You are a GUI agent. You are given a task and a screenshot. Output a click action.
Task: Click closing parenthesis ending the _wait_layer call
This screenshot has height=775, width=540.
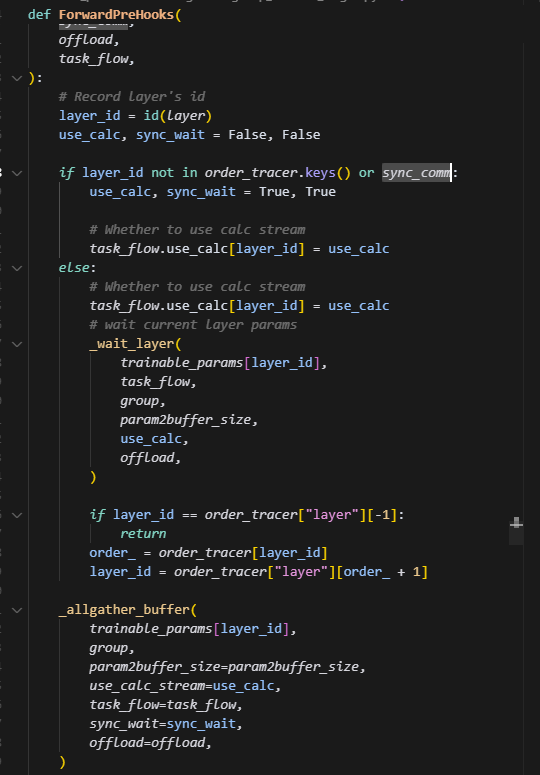coord(93,477)
